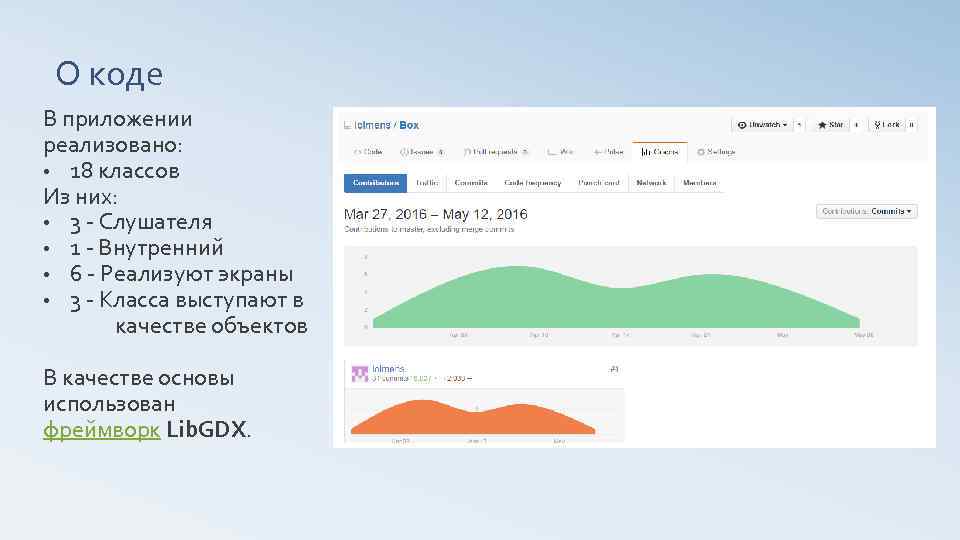Click the watchers count next to Unwatch
This screenshot has height=540, width=960.
799,124
